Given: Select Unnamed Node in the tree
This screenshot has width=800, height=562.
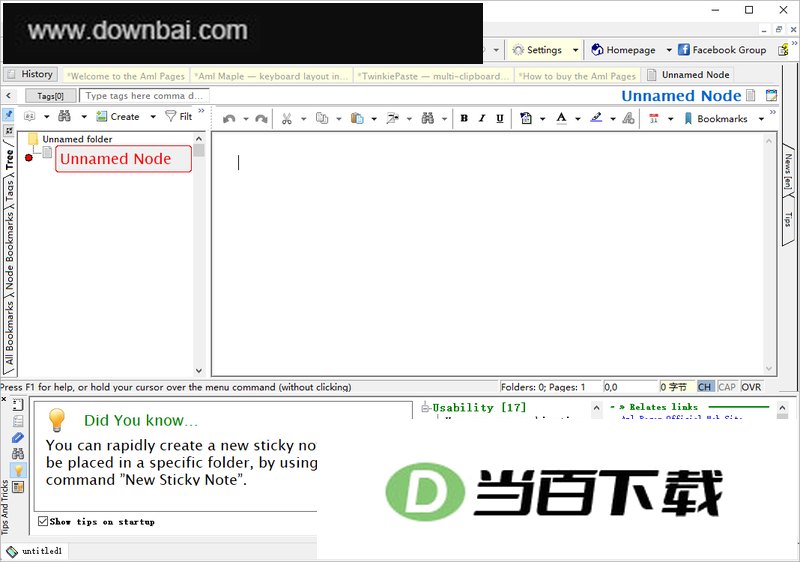Looking at the screenshot, I should (123, 159).
